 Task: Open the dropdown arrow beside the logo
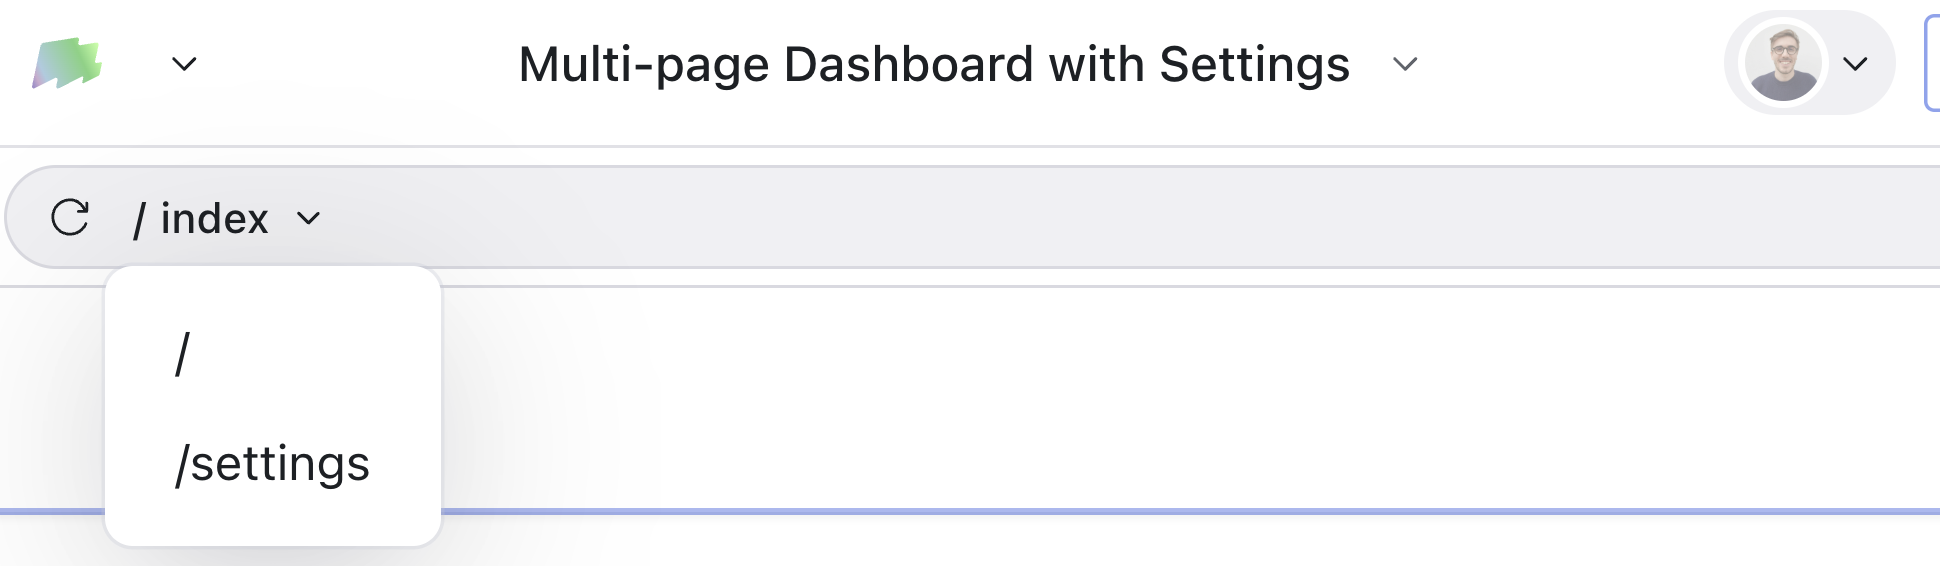pos(184,64)
